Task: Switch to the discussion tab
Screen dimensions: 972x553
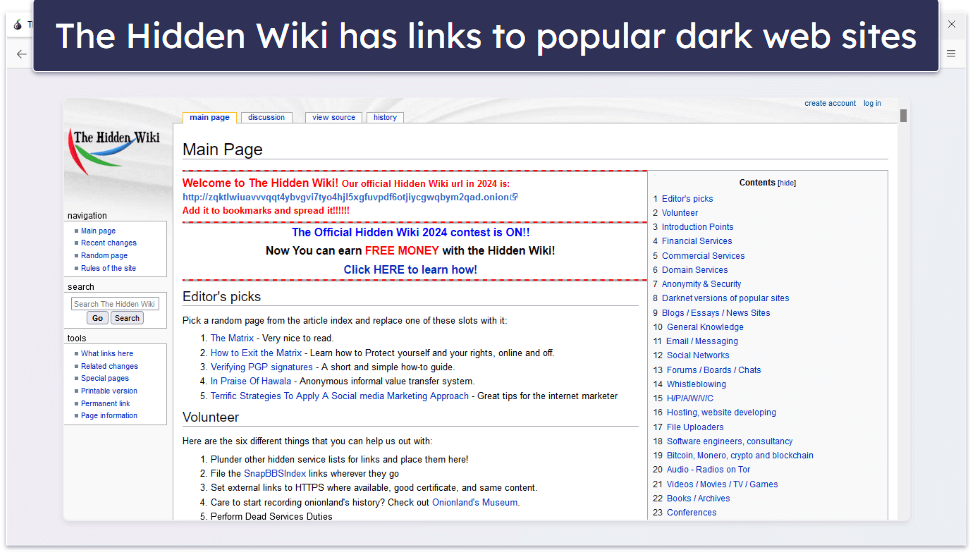Action: 266,118
